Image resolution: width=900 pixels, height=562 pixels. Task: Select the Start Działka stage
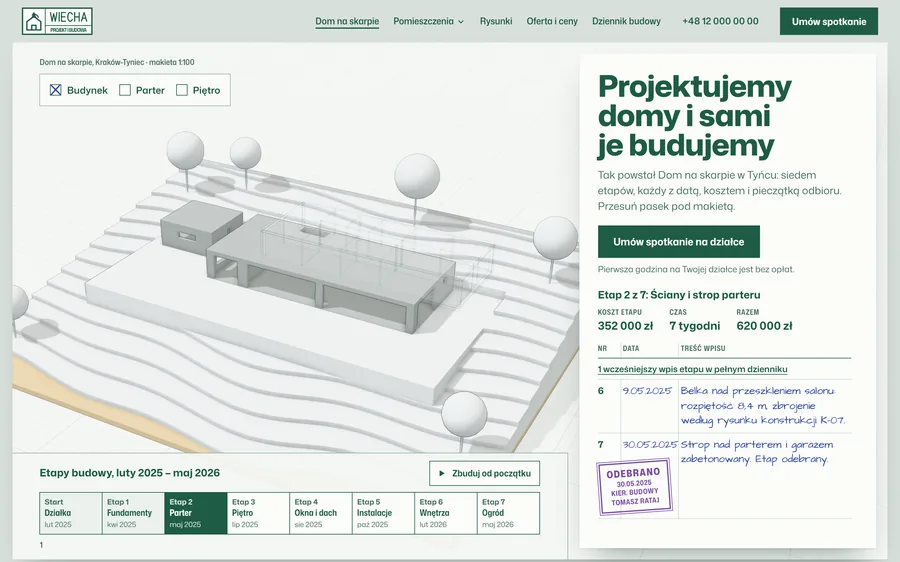(x=71, y=513)
